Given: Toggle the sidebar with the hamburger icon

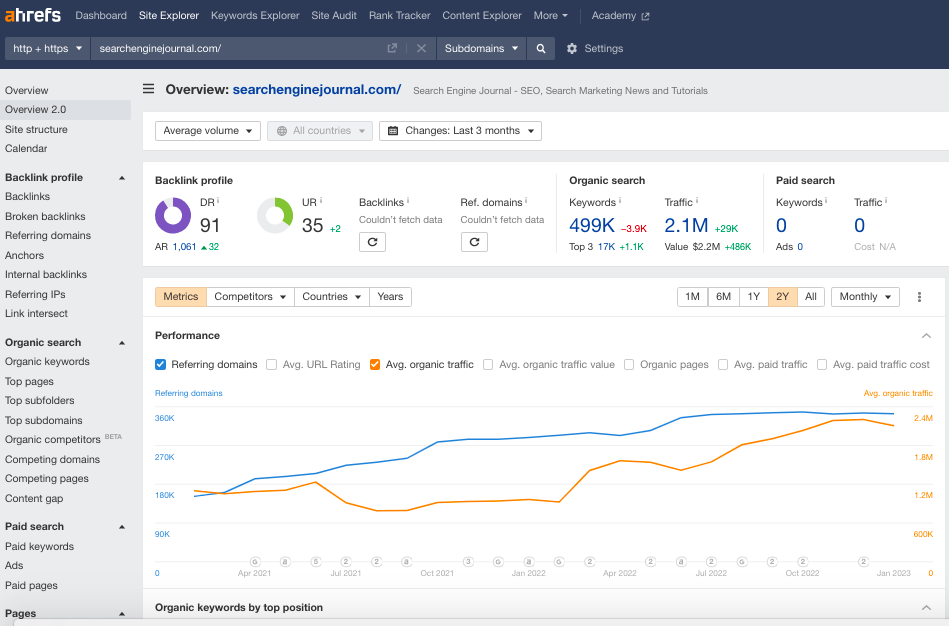Looking at the screenshot, I should (x=148, y=88).
